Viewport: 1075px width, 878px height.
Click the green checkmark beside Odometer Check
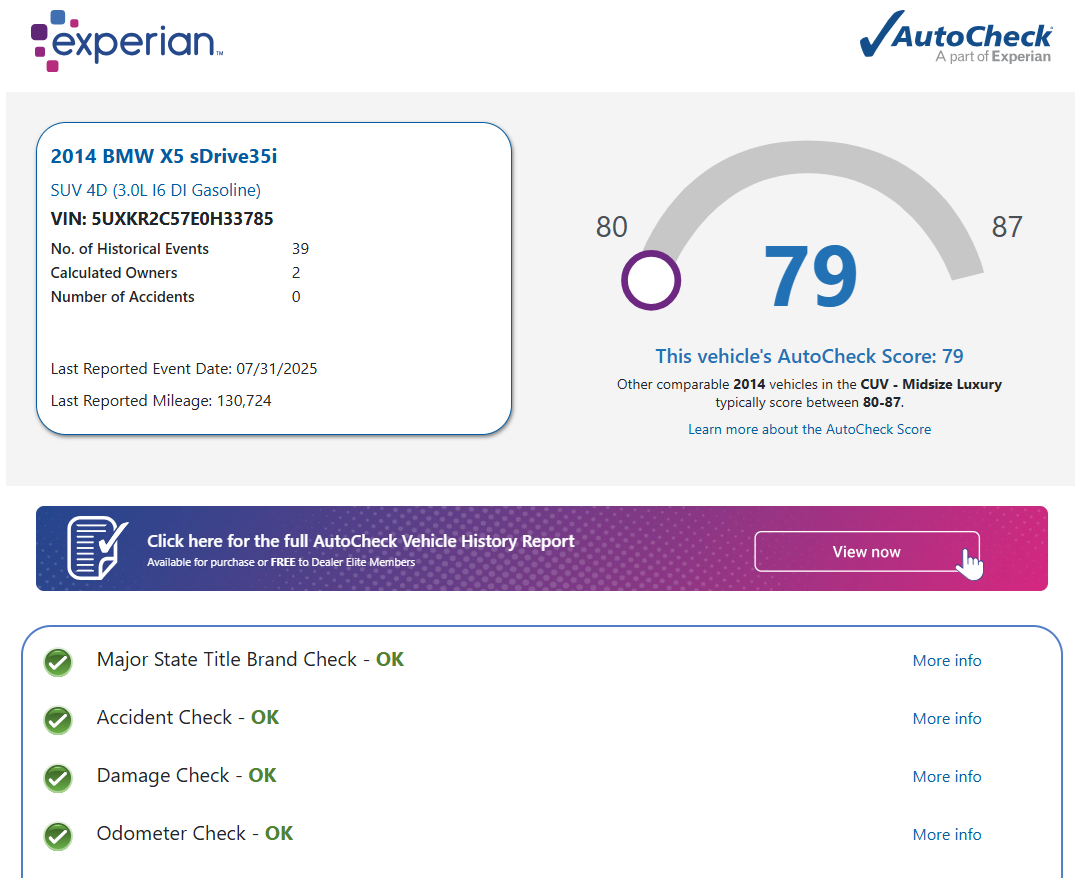click(58, 836)
